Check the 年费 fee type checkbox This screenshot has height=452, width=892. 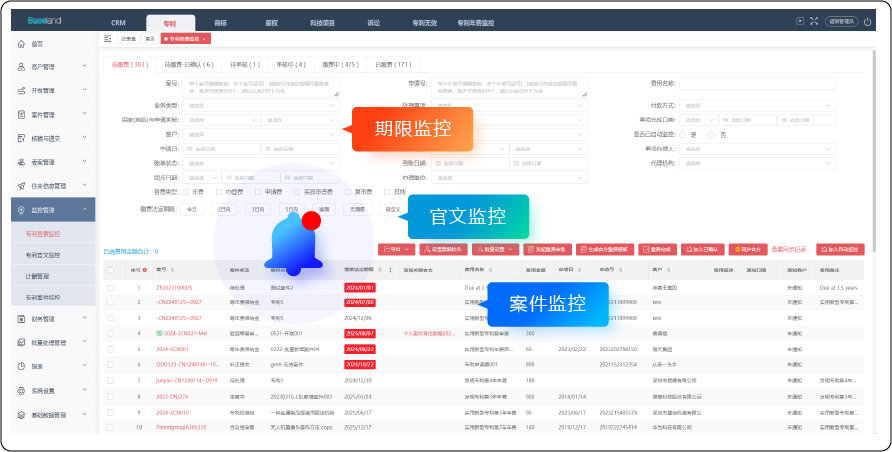pos(185,192)
